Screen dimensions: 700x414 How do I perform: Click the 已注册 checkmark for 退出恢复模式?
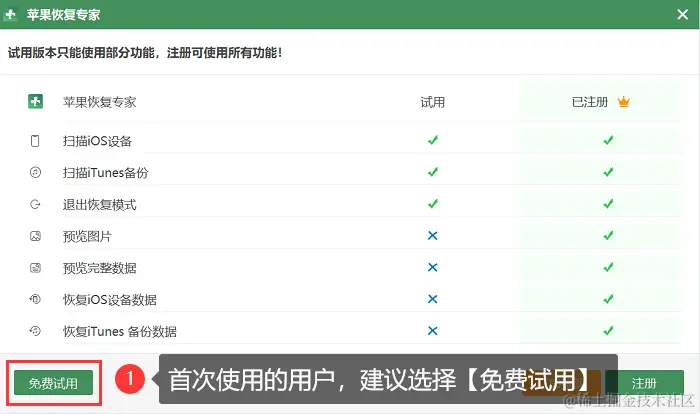[x=608, y=204]
